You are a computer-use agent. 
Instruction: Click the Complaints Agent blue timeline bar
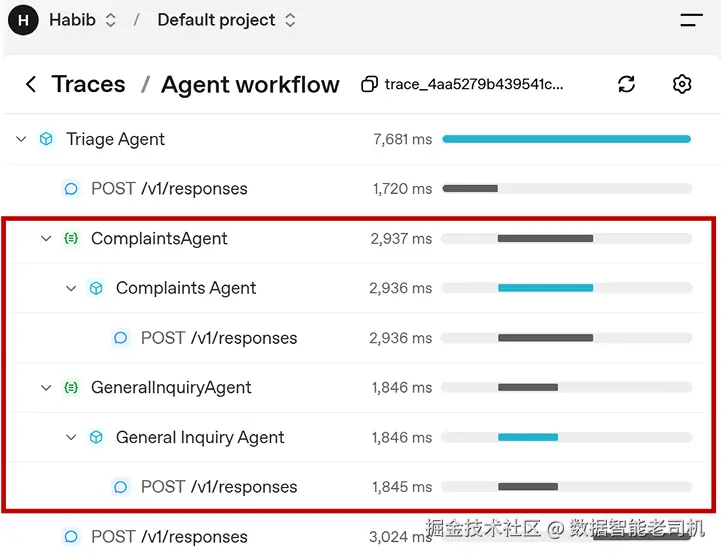click(x=545, y=288)
